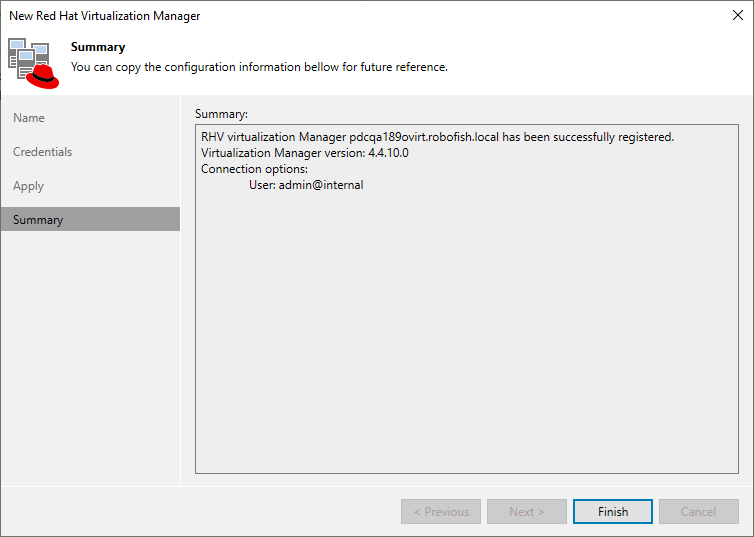This screenshot has width=754, height=537.
Task: Click the dialog title bar text
Action: pos(105,15)
